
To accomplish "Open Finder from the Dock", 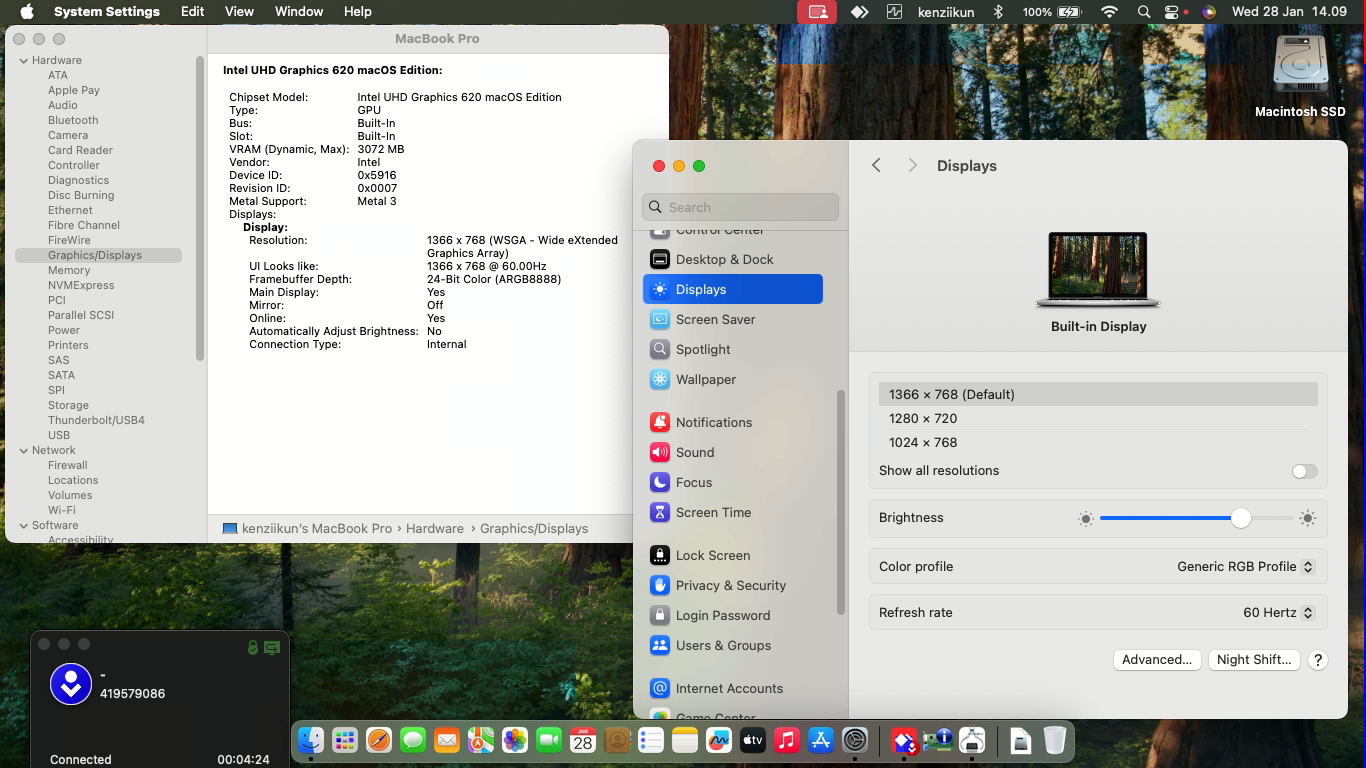I will (311, 741).
